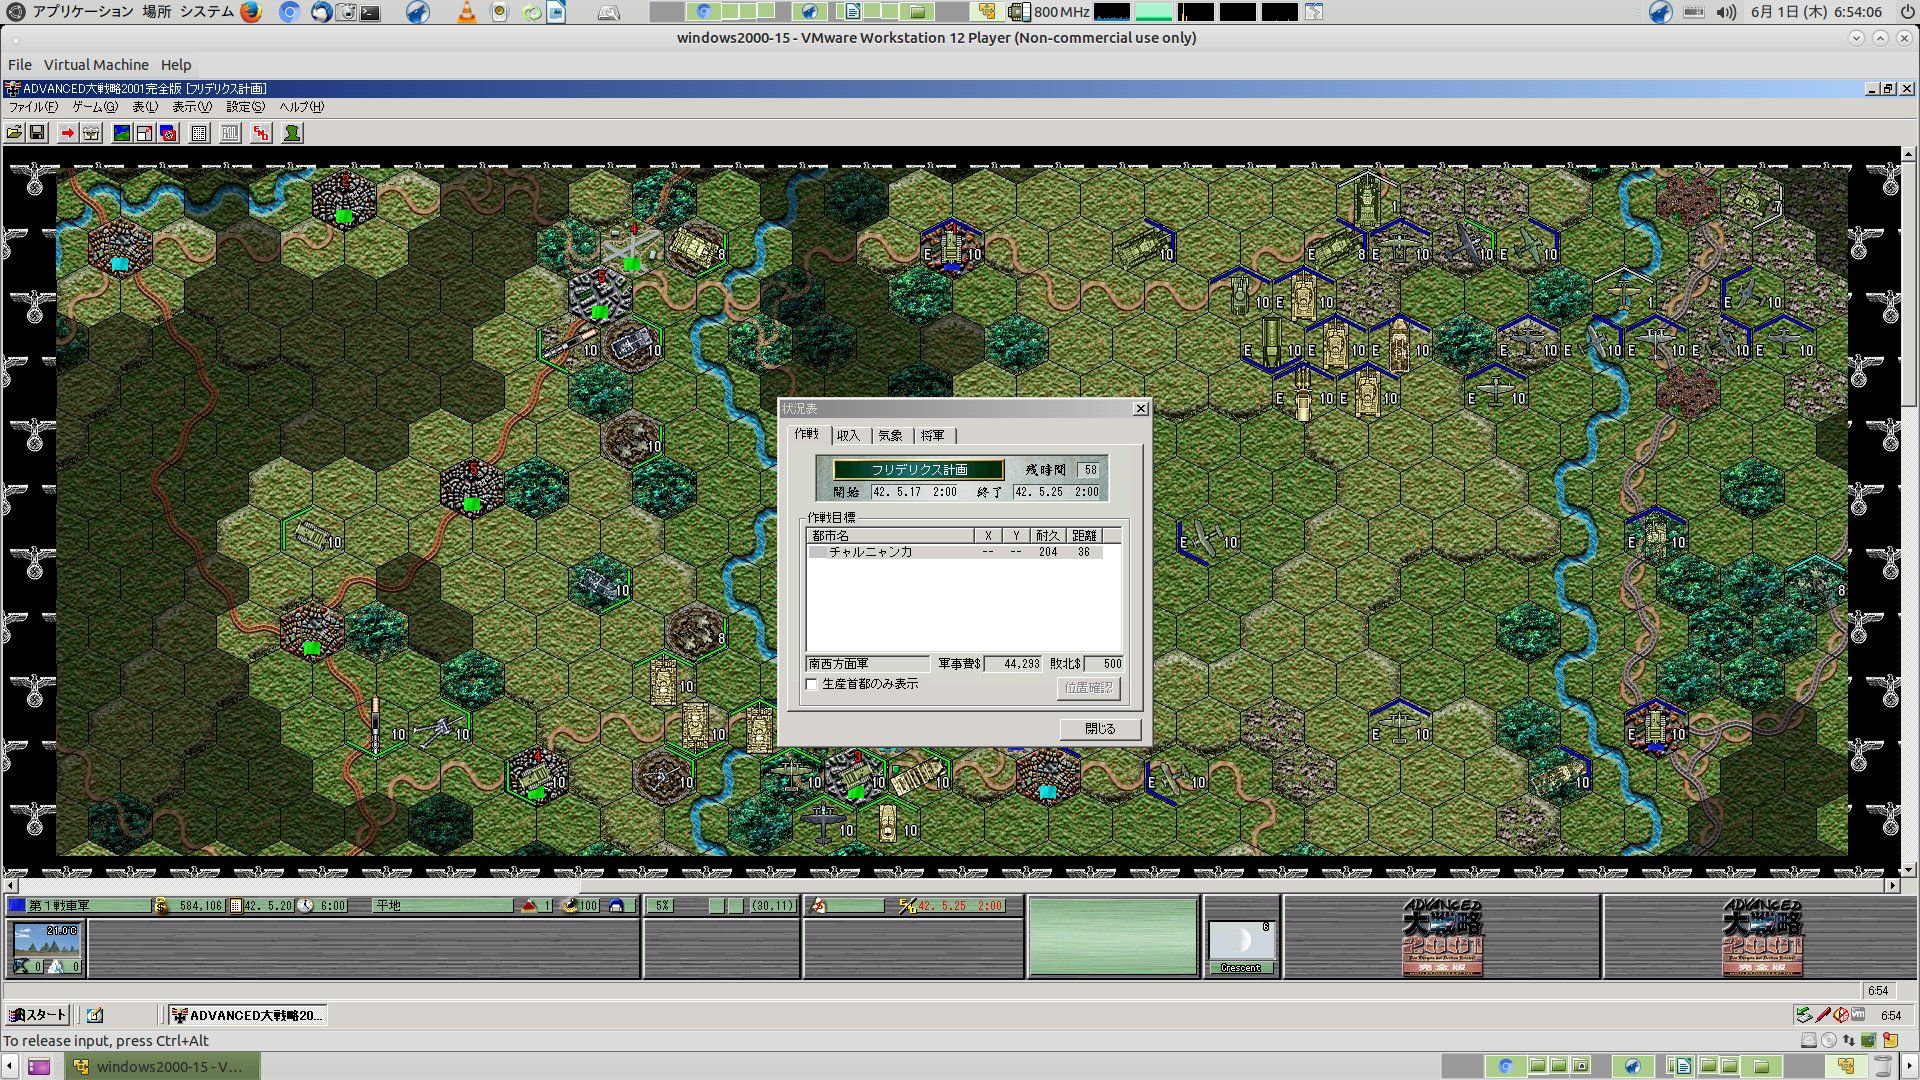Launch Chromium from the top panel
1920x1080 pixels.
289,12
